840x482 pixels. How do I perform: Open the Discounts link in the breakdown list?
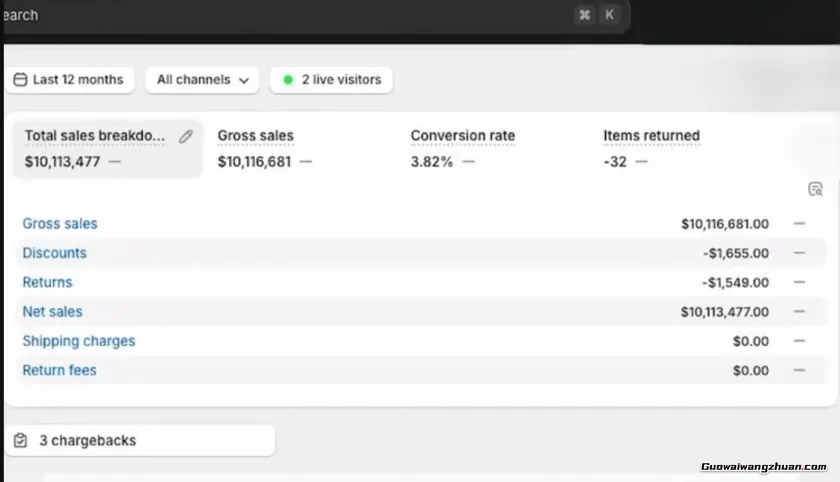tap(54, 253)
